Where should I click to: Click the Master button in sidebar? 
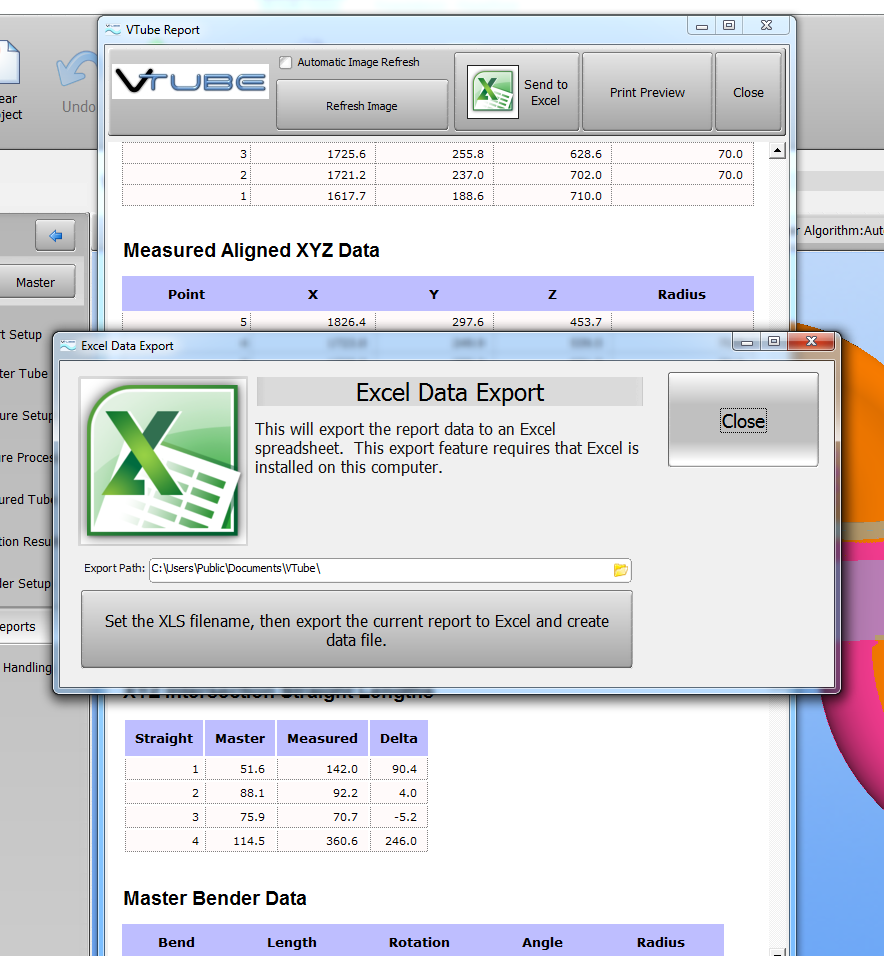tap(36, 283)
